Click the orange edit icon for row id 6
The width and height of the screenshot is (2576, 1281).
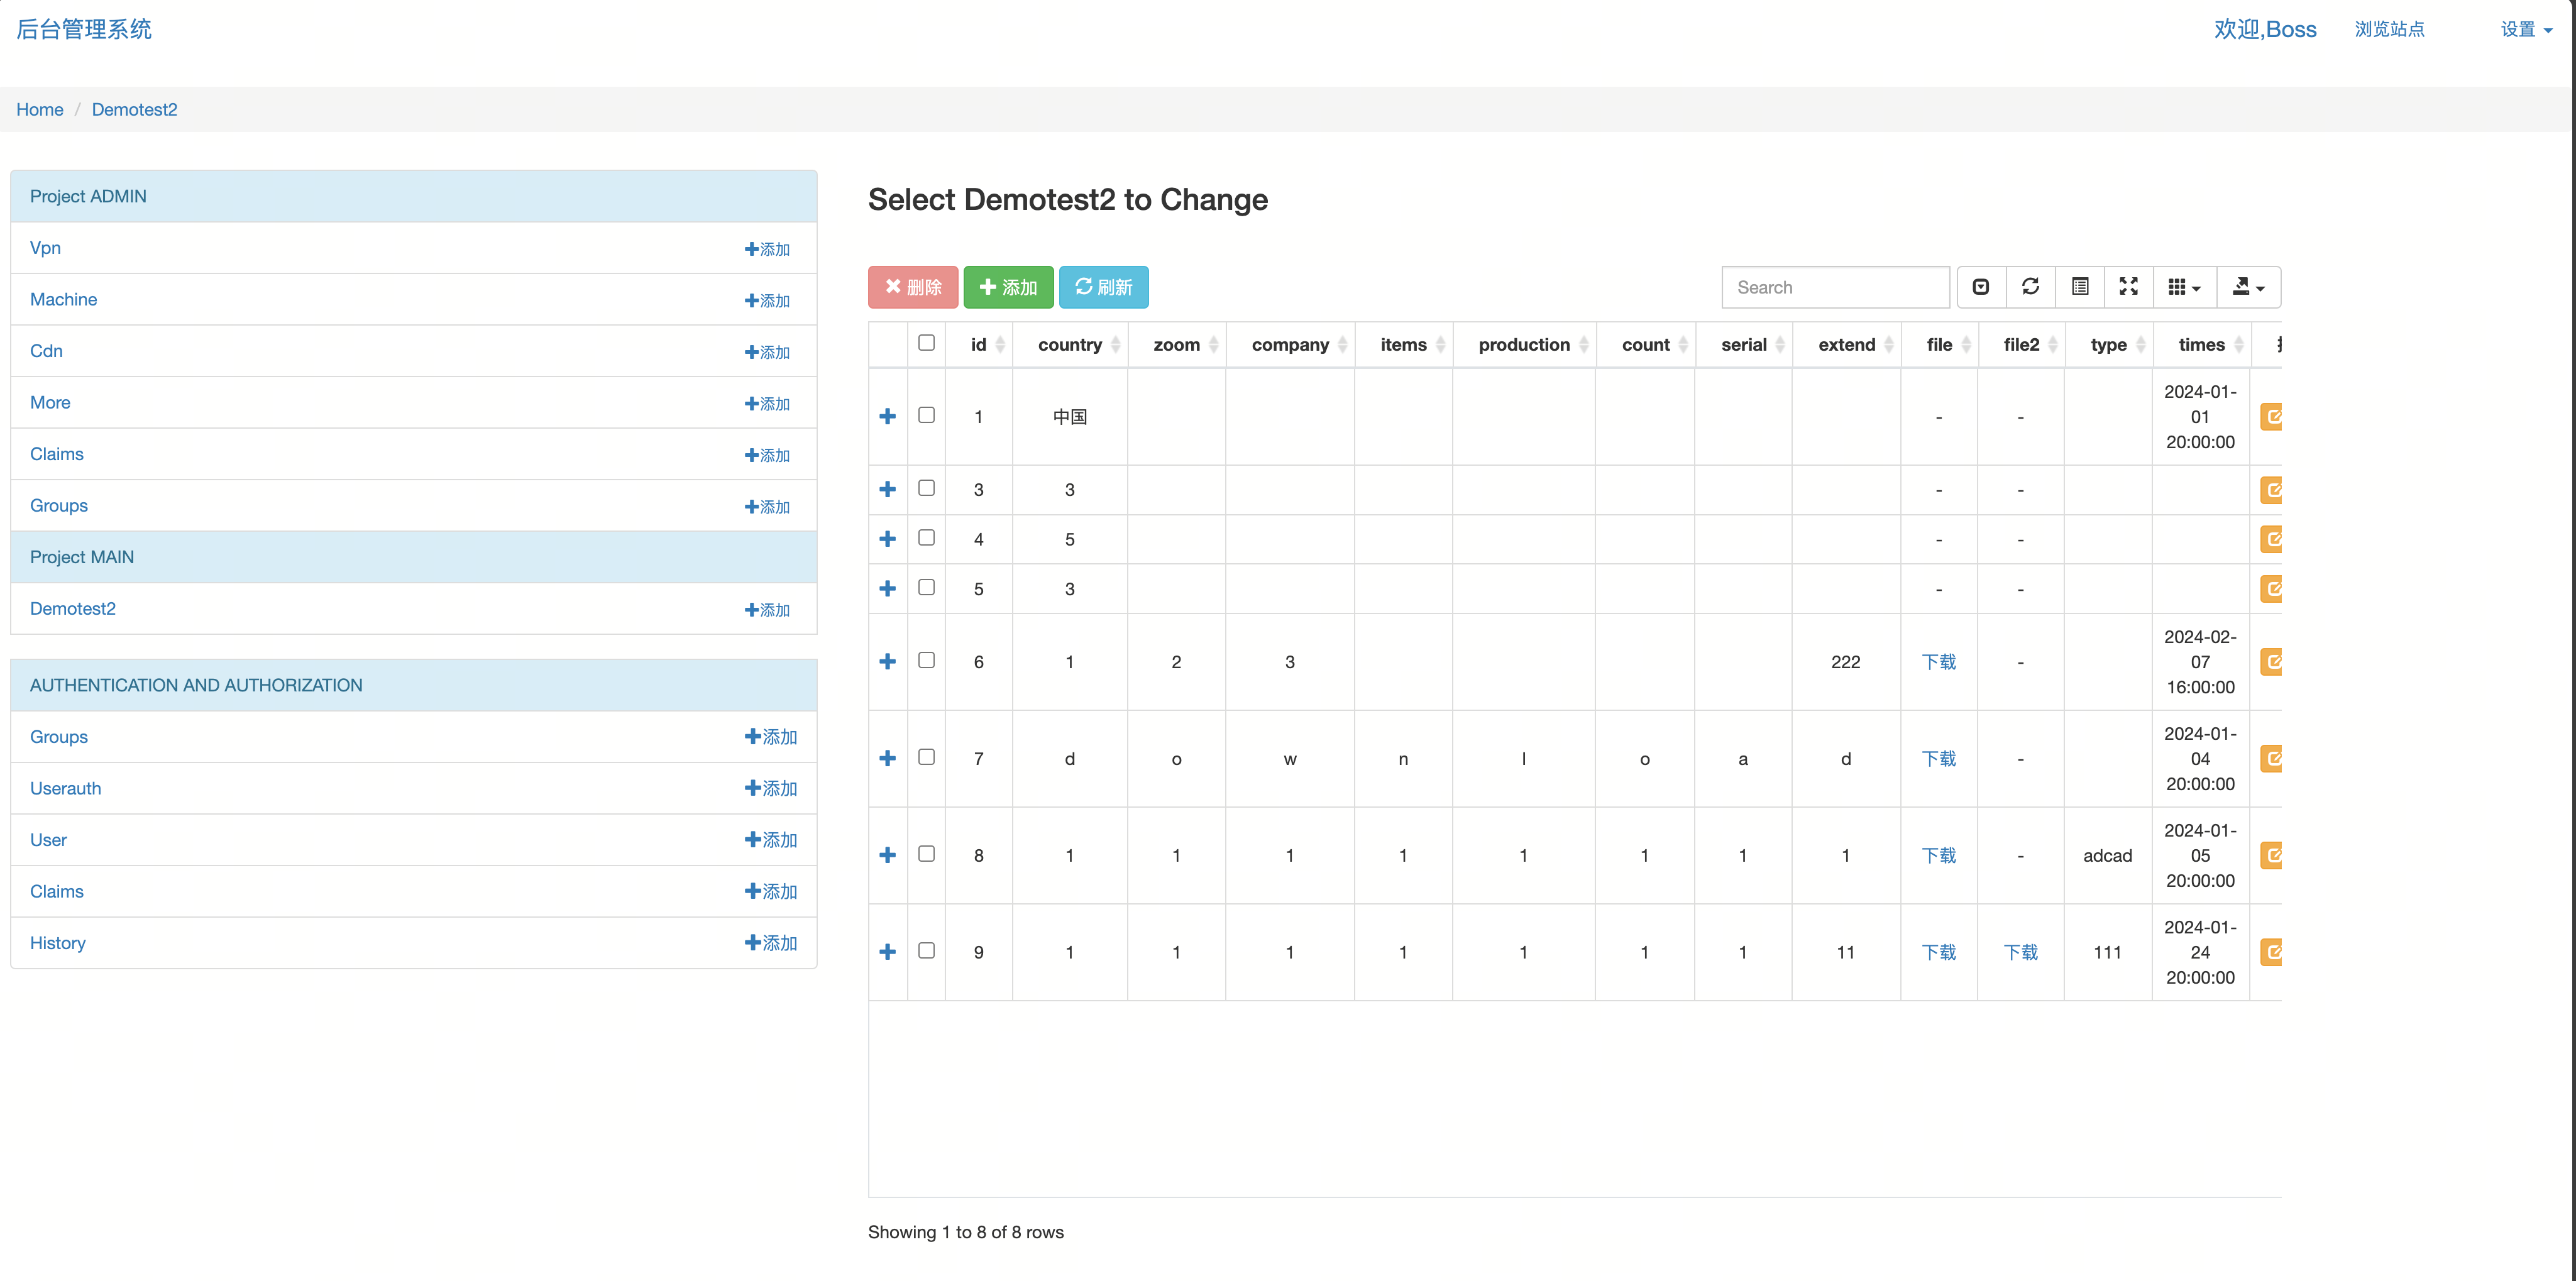(x=2272, y=661)
